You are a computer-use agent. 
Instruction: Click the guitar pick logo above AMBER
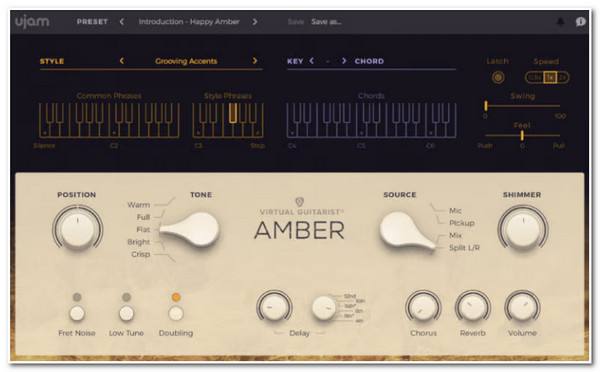300,201
